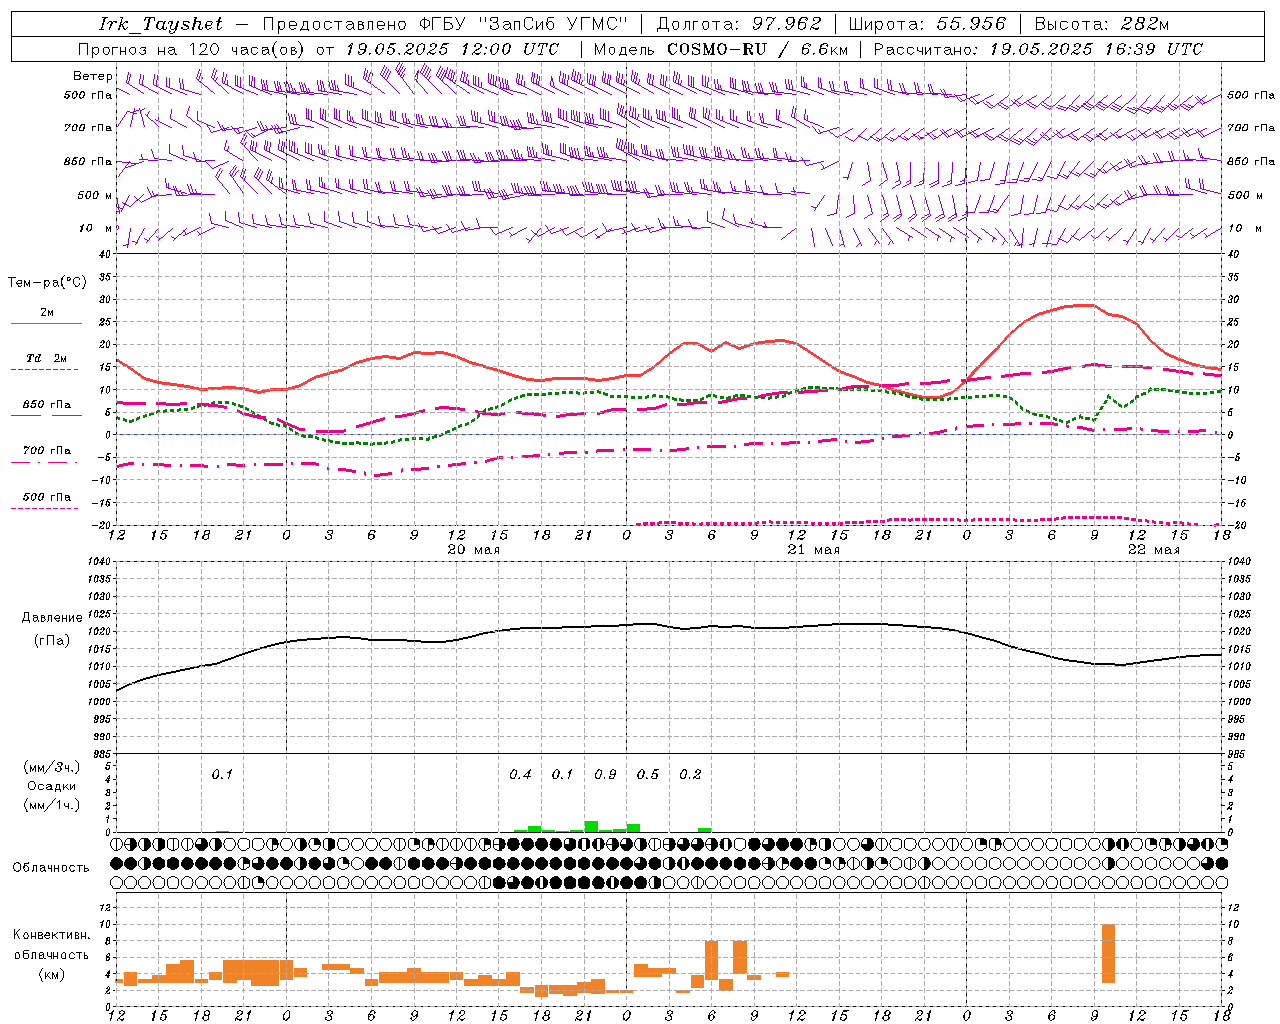Screen dimensions: 1280x1024
Task: Click the Осадки panel label
Action: click(x=52, y=786)
